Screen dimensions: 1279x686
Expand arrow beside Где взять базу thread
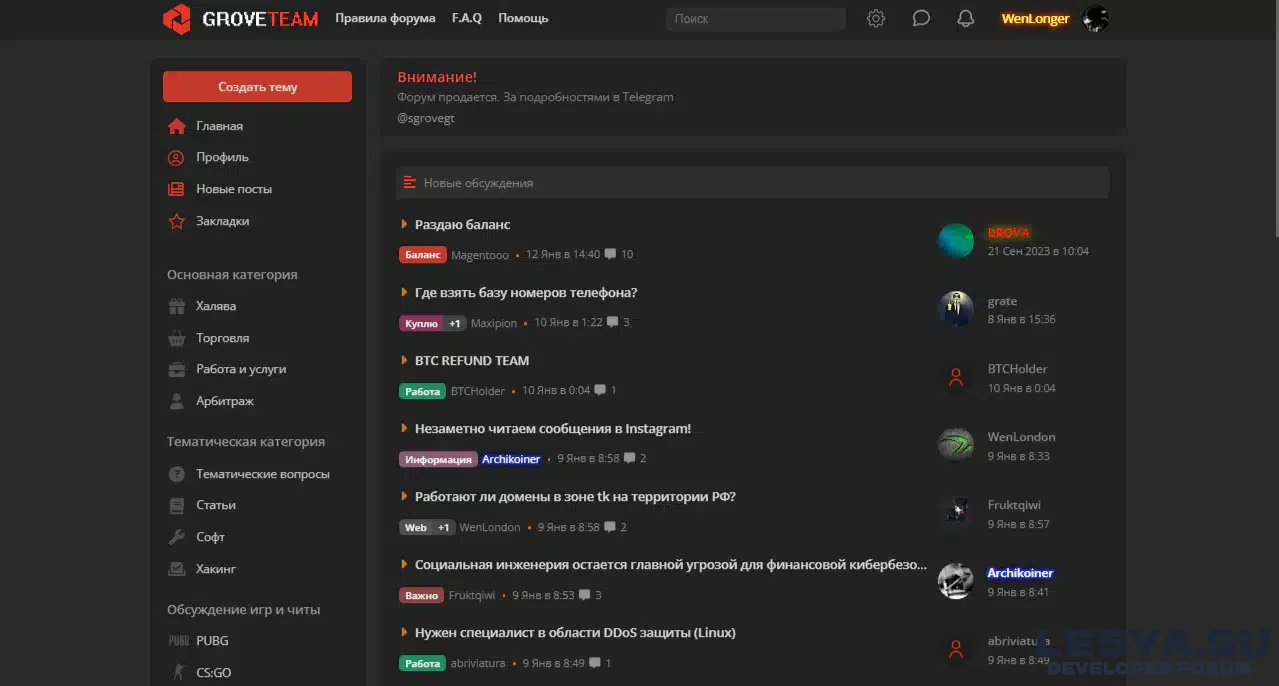coord(404,293)
